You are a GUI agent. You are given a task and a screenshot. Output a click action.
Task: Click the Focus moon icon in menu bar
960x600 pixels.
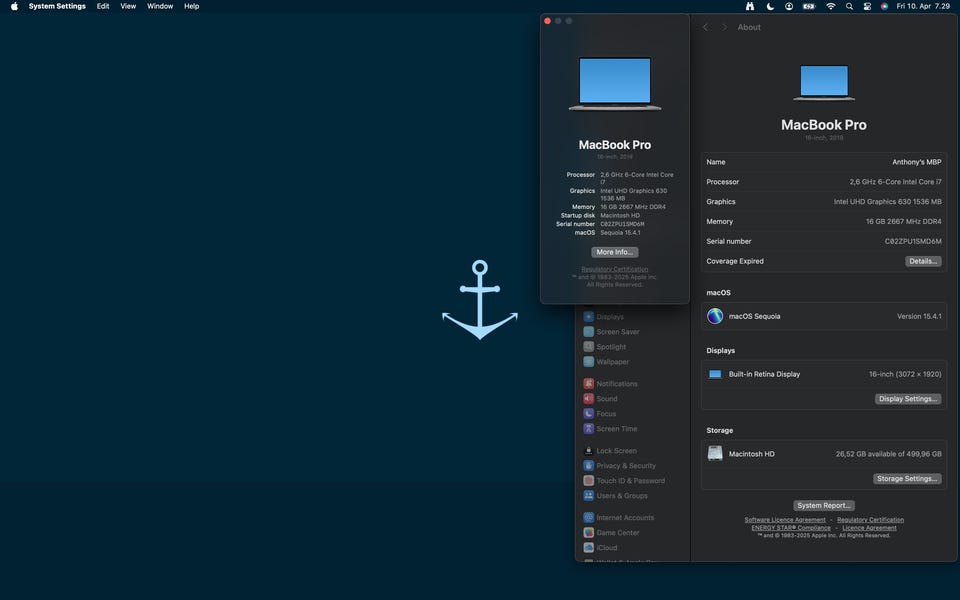point(770,6)
